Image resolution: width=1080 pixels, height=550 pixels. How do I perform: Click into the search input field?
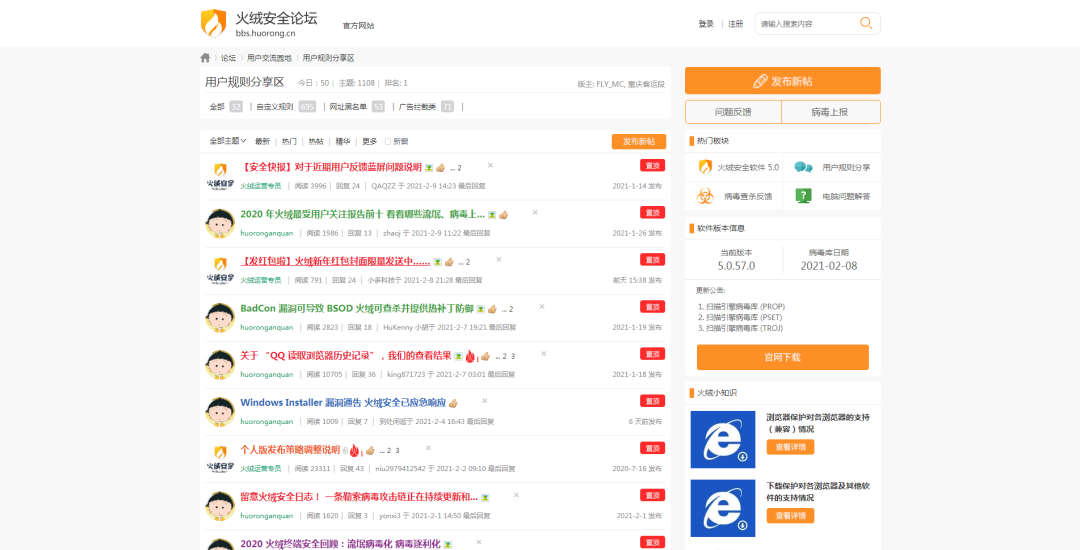806,23
